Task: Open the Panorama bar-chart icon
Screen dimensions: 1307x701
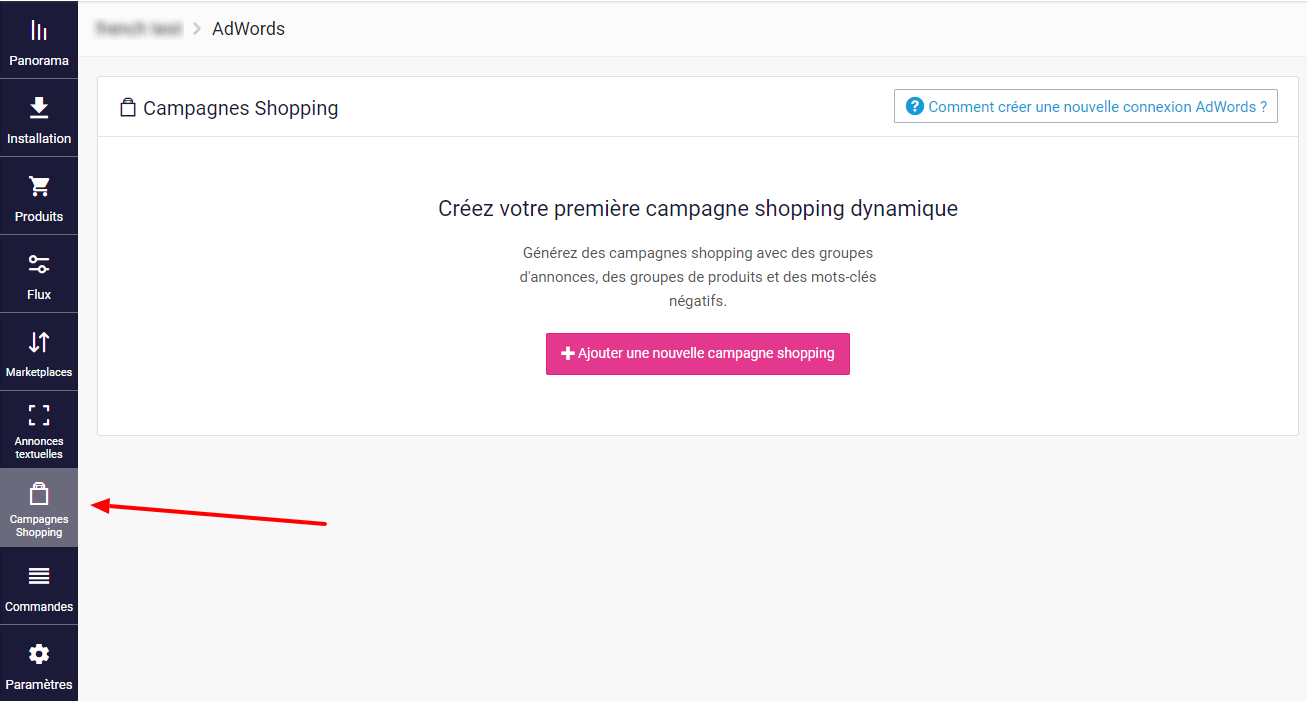Action: pyautogui.click(x=39, y=30)
